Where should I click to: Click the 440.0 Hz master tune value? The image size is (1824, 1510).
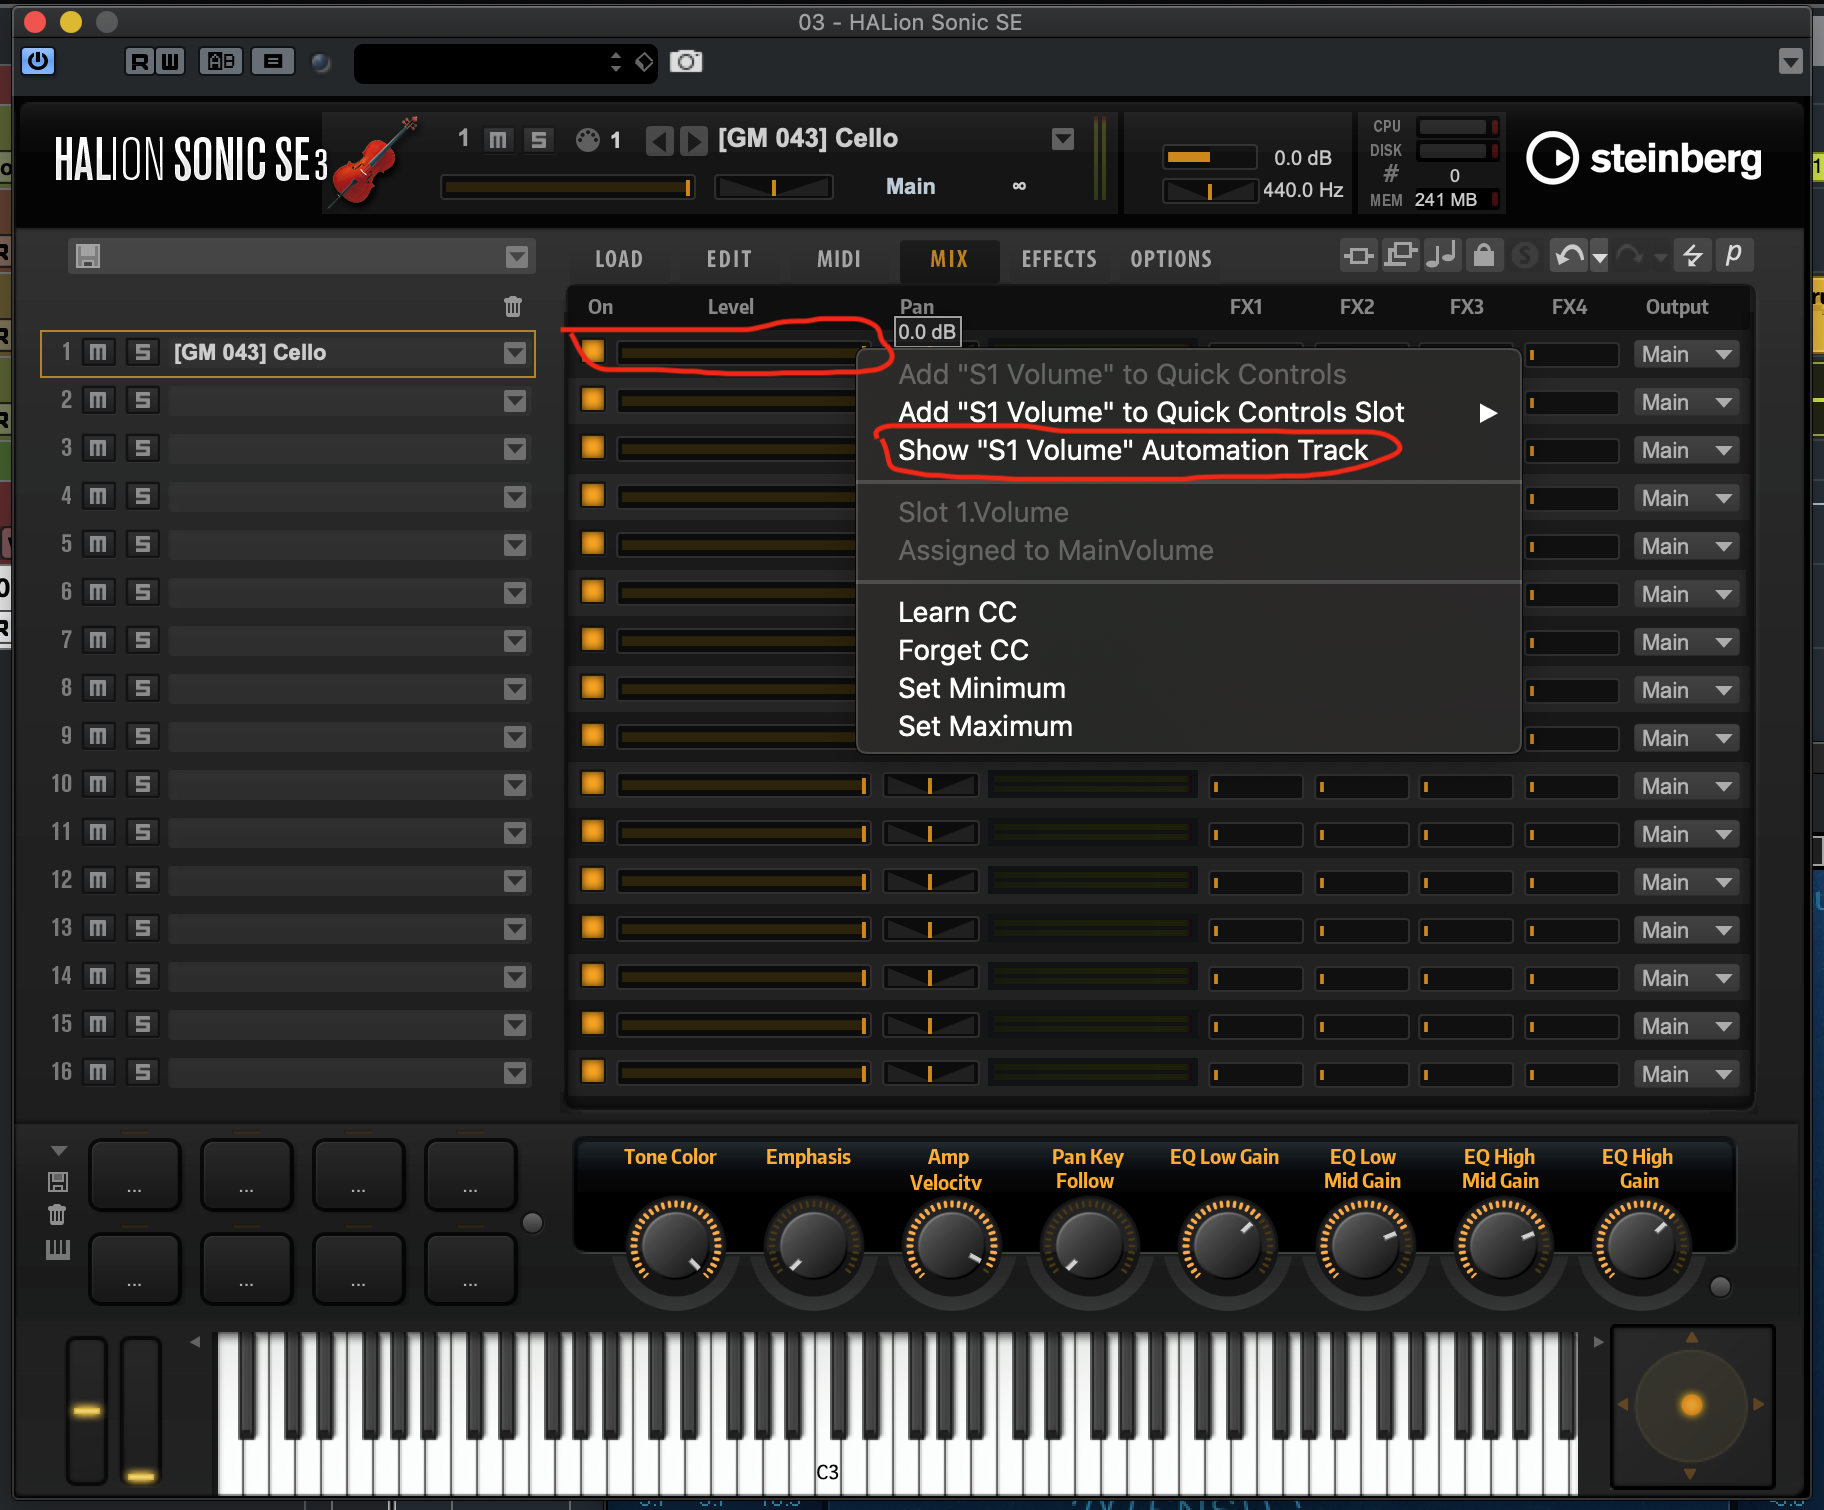point(1303,190)
